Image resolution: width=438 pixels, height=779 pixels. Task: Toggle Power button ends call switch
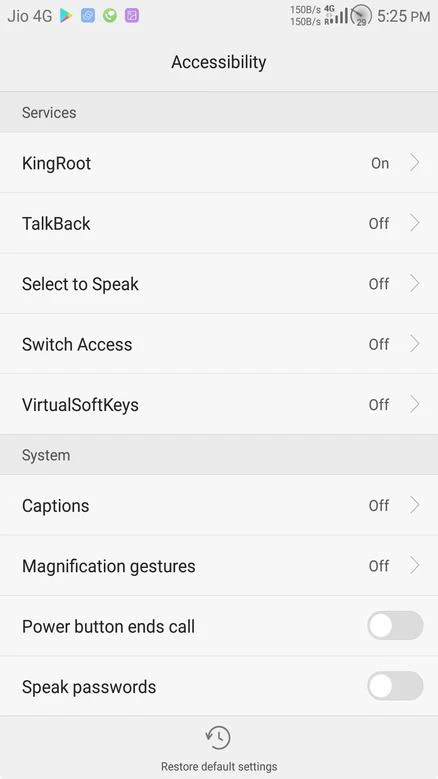395,625
